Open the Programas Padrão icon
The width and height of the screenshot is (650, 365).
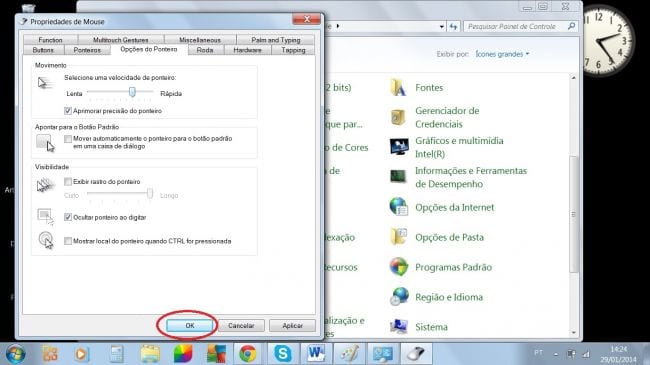point(399,267)
